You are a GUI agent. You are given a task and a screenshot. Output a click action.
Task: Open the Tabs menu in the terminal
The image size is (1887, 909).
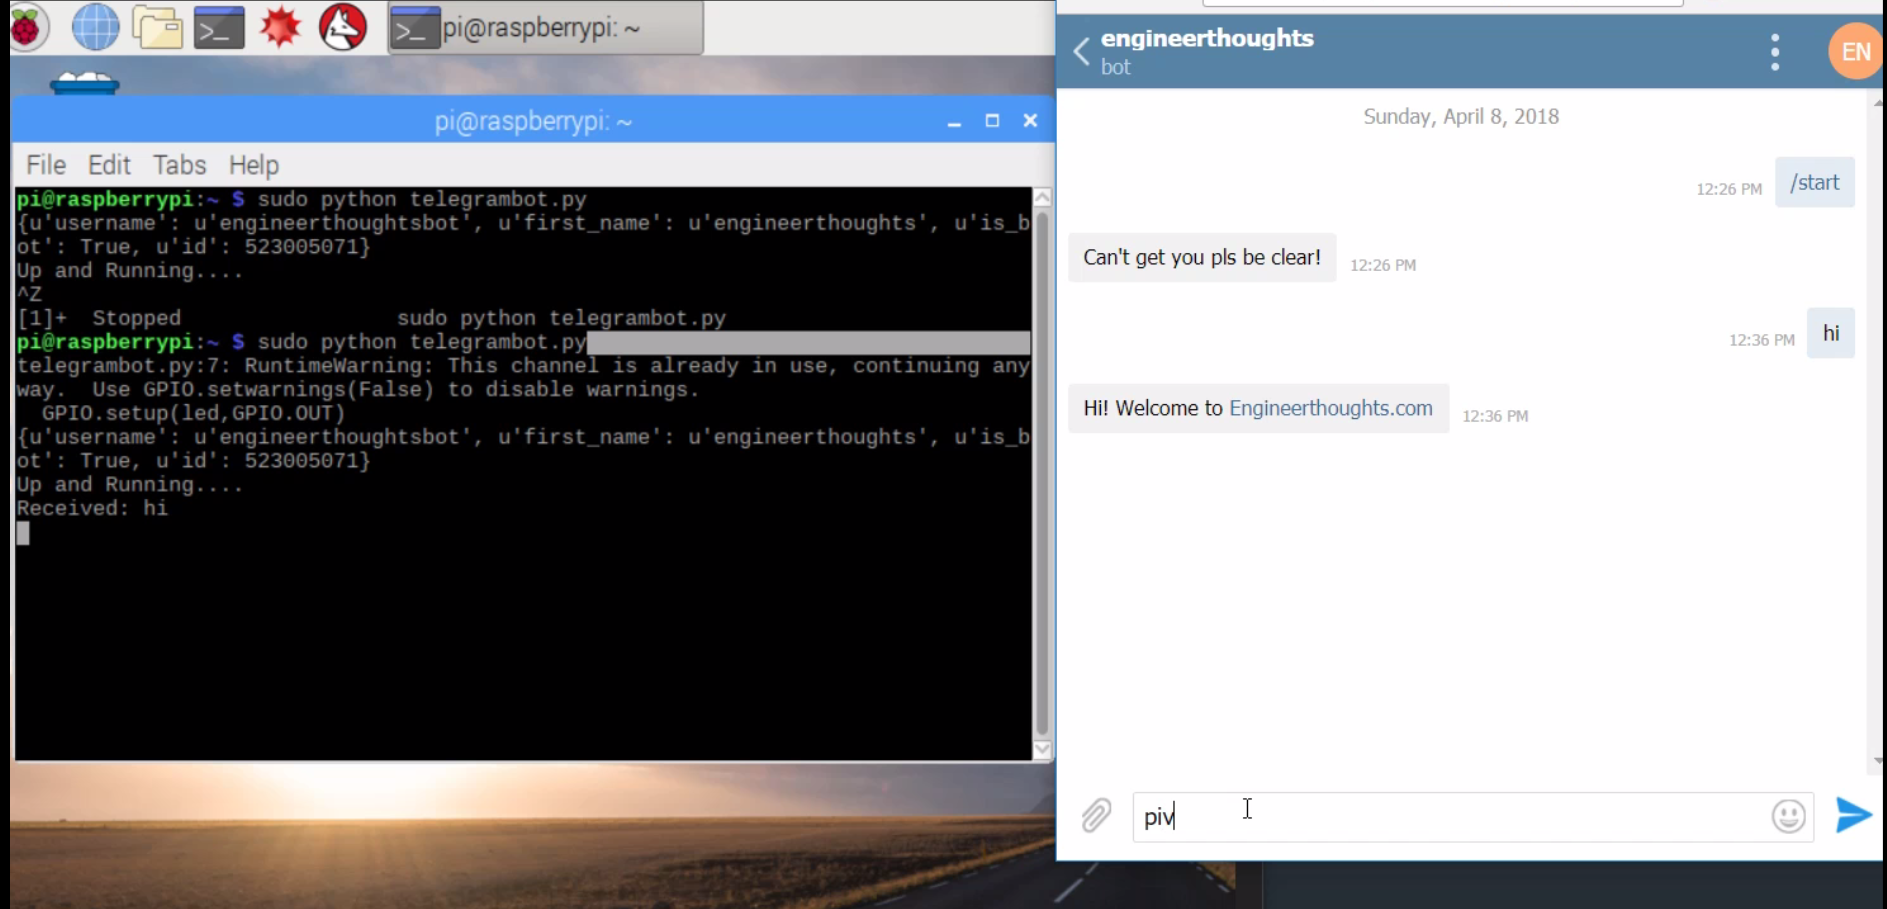[180, 165]
